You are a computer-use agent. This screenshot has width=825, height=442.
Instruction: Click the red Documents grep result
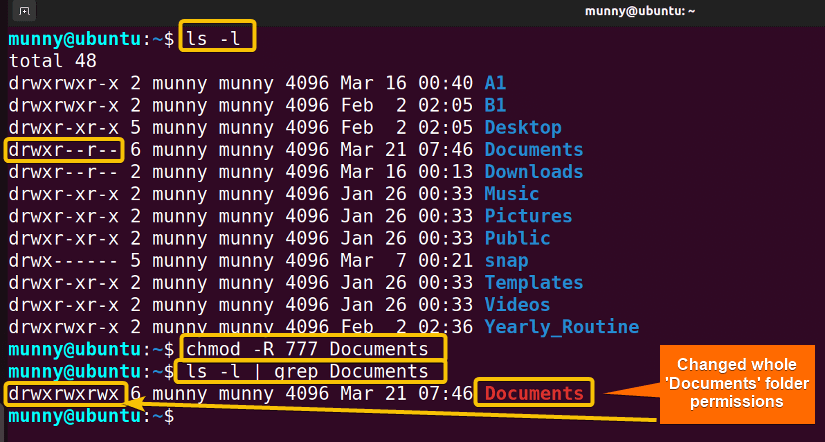point(534,393)
